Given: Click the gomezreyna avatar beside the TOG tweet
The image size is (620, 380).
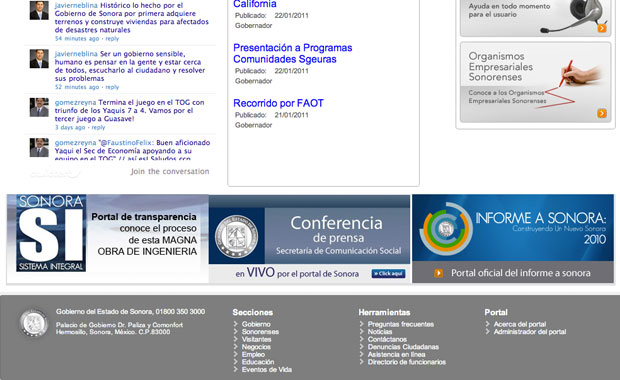Looking at the screenshot, I should [39, 107].
